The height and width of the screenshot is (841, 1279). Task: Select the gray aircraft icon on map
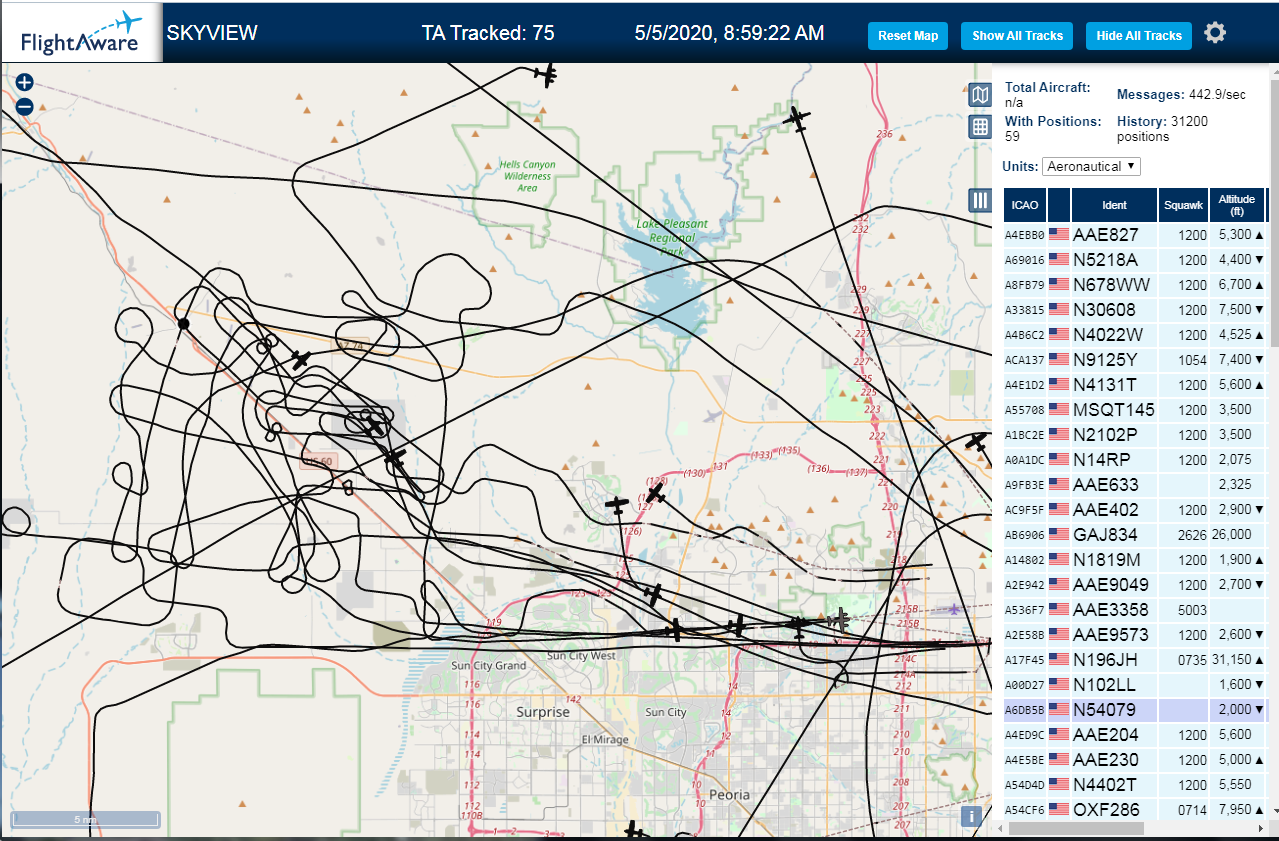pyautogui.click(x=839, y=621)
